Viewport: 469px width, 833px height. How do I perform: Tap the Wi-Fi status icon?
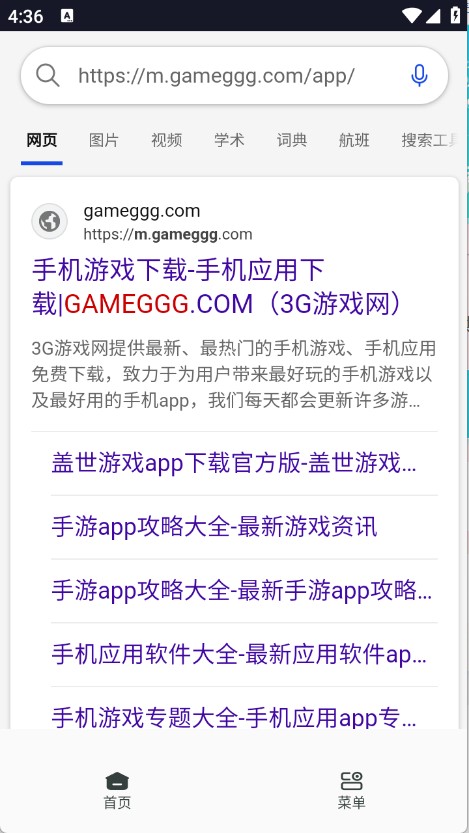[412, 15]
